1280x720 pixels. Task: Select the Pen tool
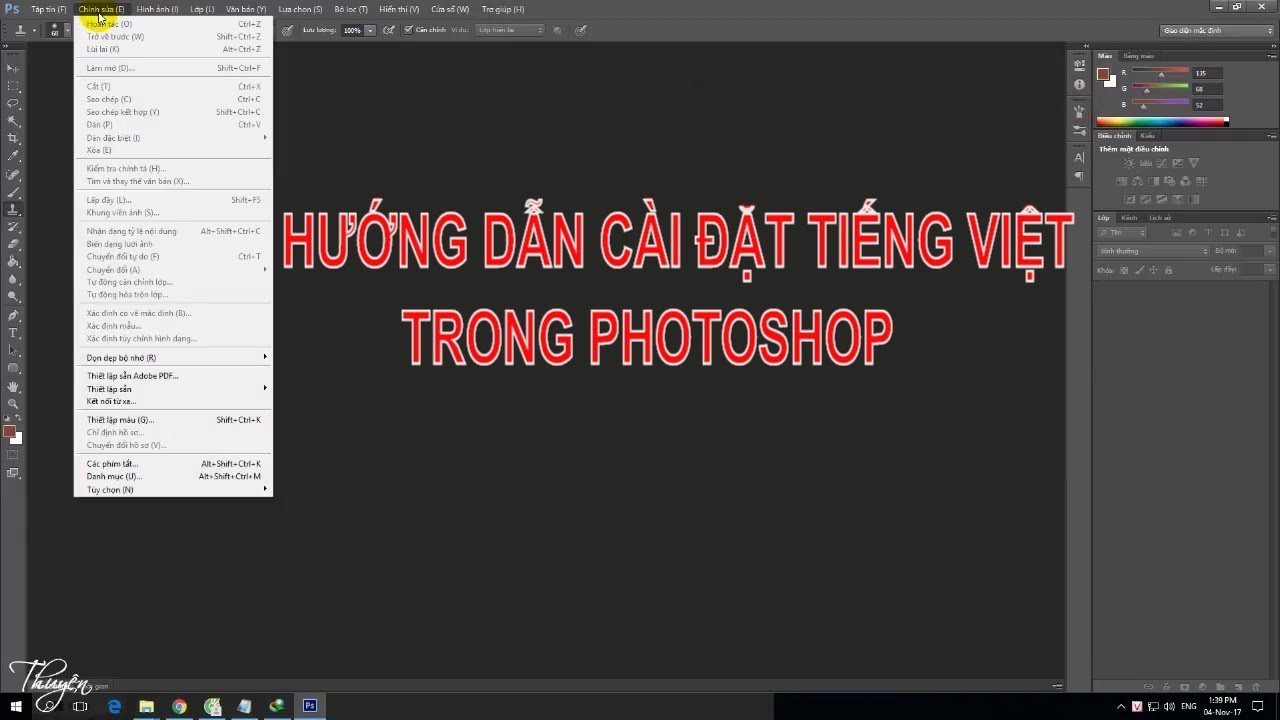click(x=14, y=315)
